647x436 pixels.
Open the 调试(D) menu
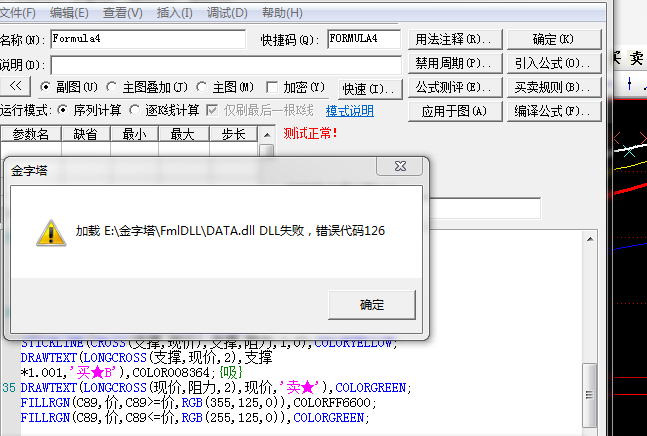[227, 13]
